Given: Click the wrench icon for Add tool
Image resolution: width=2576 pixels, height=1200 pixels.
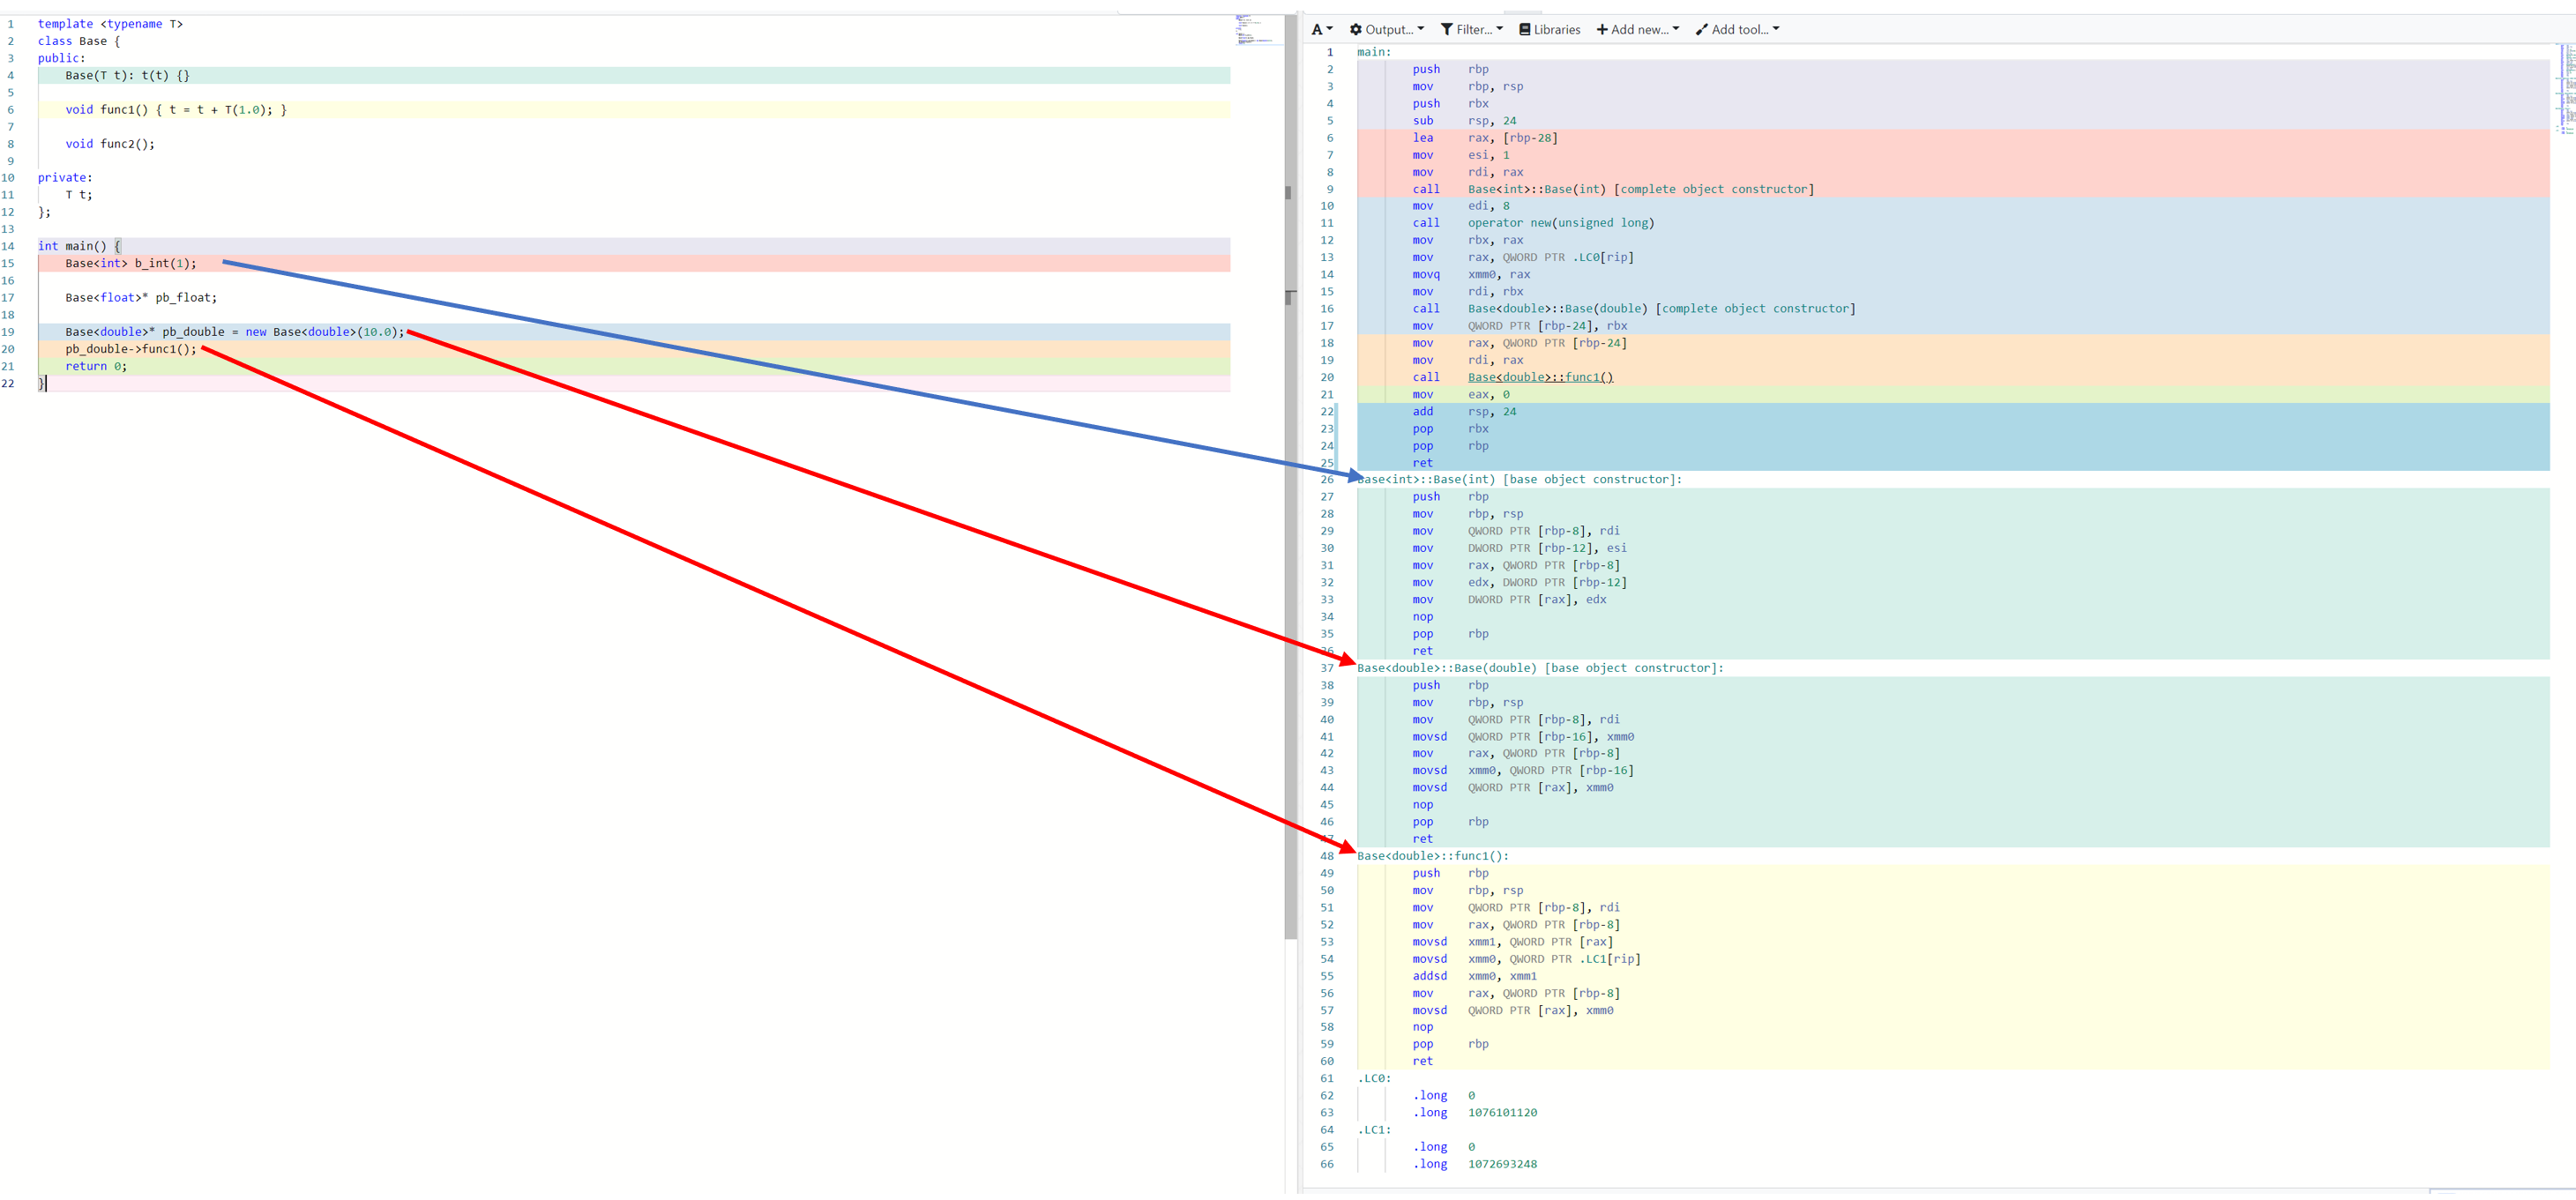Looking at the screenshot, I should [1701, 30].
